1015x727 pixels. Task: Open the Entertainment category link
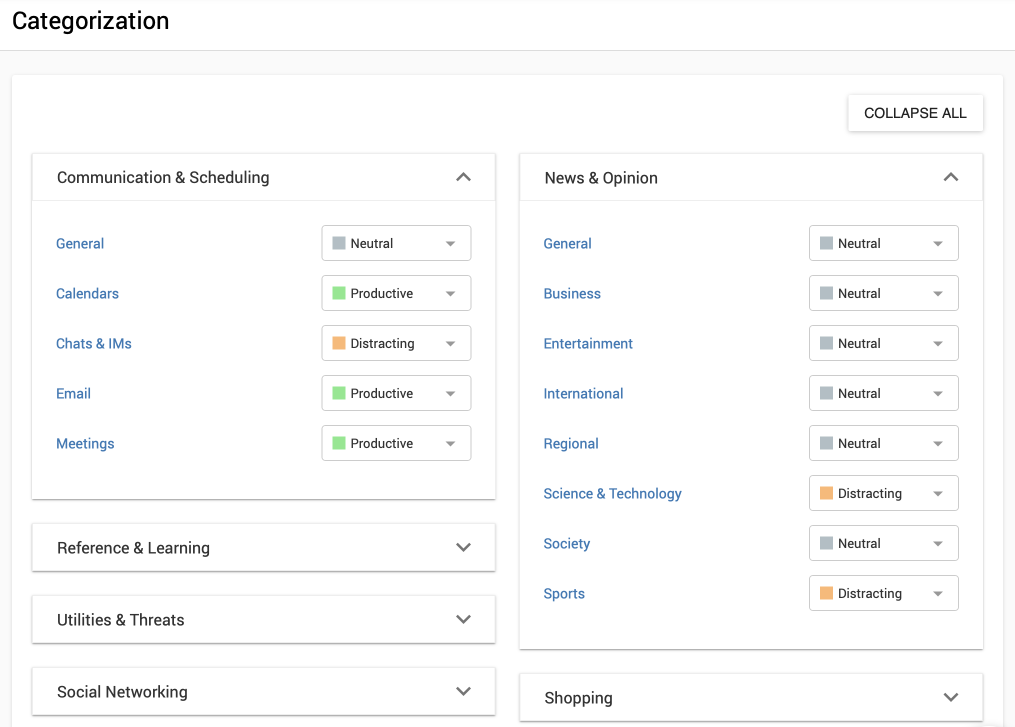coord(588,343)
